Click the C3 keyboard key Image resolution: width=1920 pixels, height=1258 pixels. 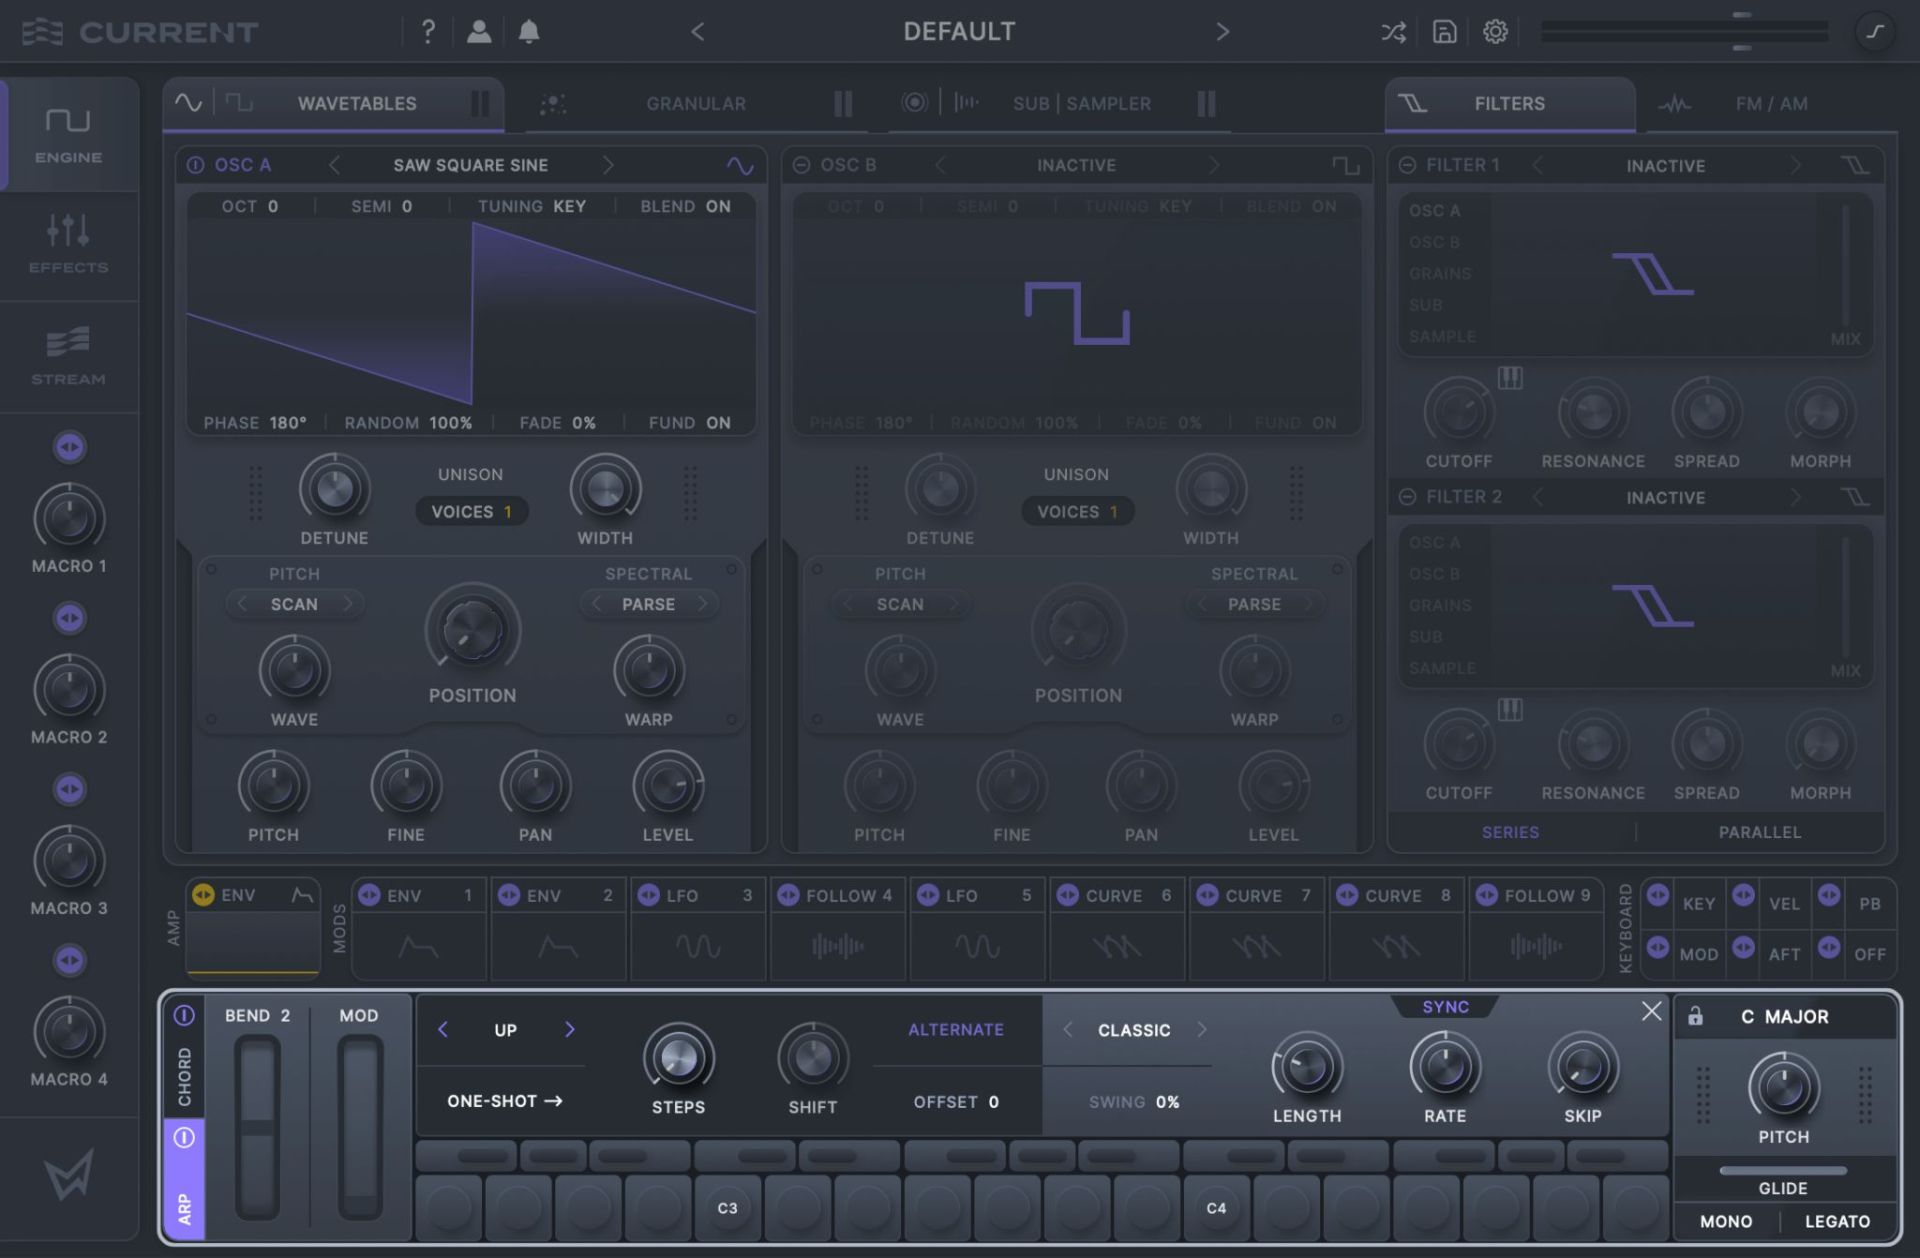[x=727, y=1208]
